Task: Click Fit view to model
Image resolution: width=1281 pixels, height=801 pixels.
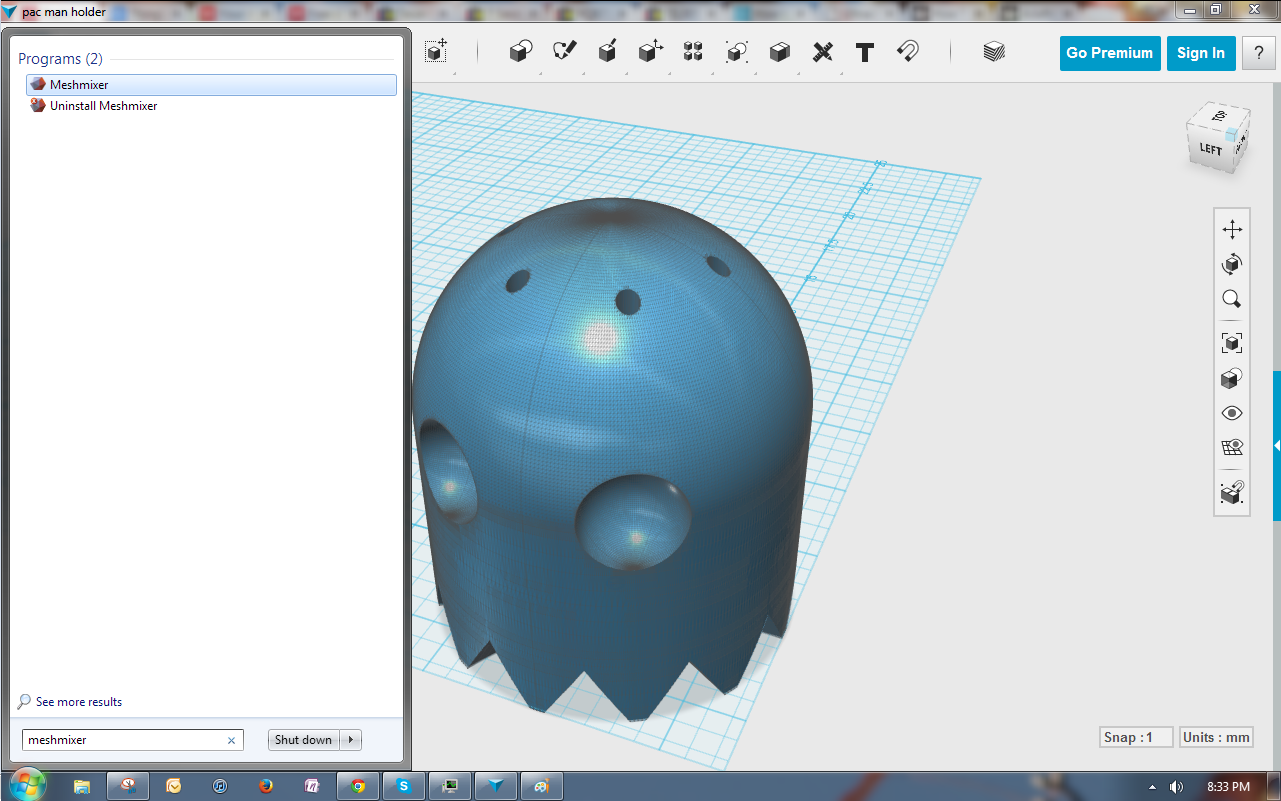Action: tap(1232, 343)
